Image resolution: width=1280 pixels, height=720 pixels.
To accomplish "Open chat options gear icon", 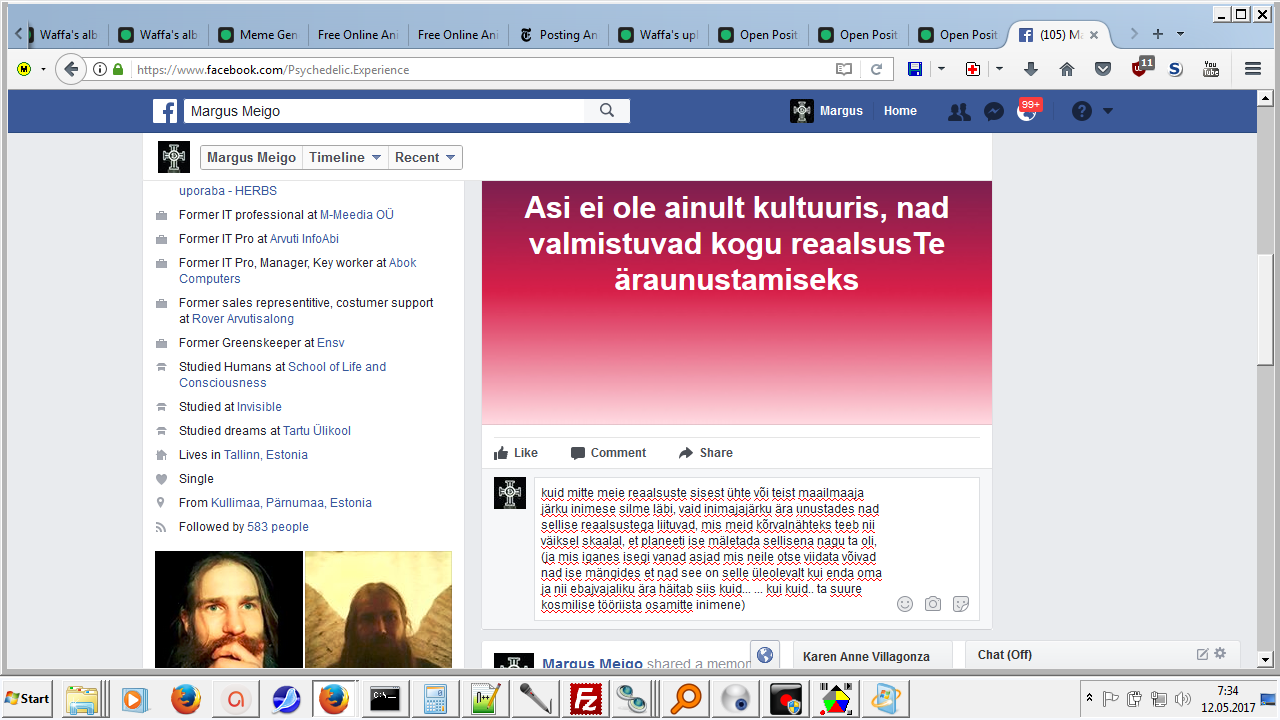I will pyautogui.click(x=1220, y=654).
